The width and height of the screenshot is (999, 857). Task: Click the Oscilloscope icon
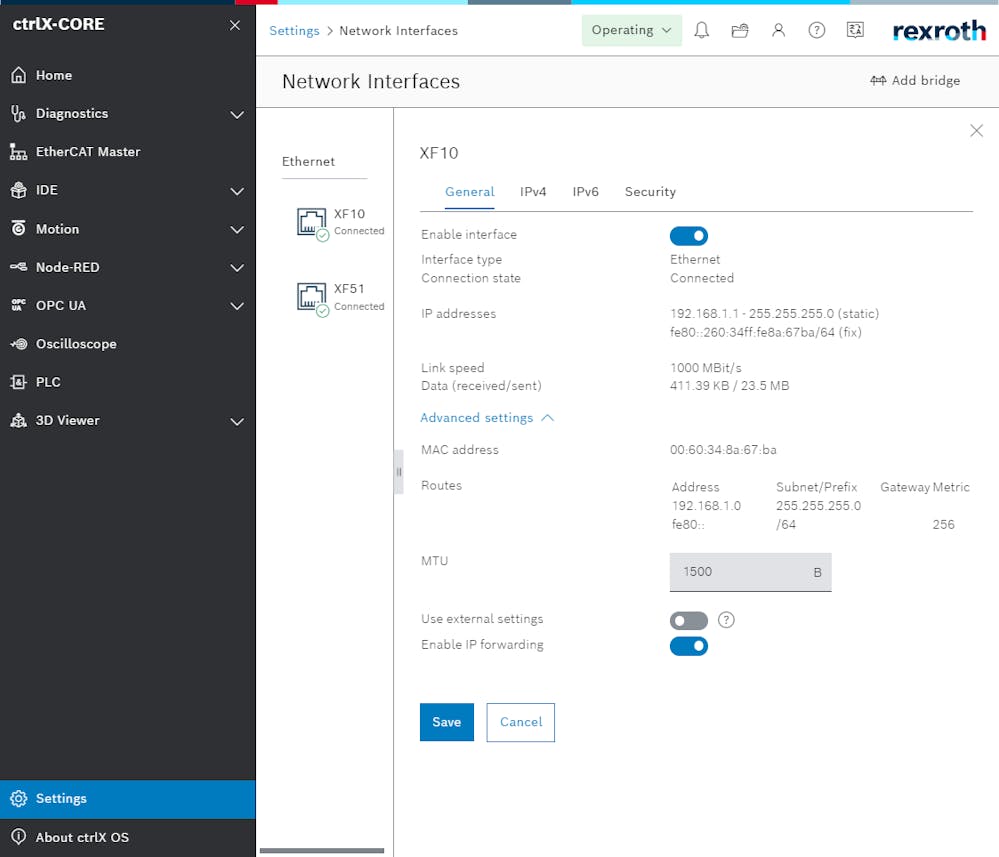tap(18, 343)
